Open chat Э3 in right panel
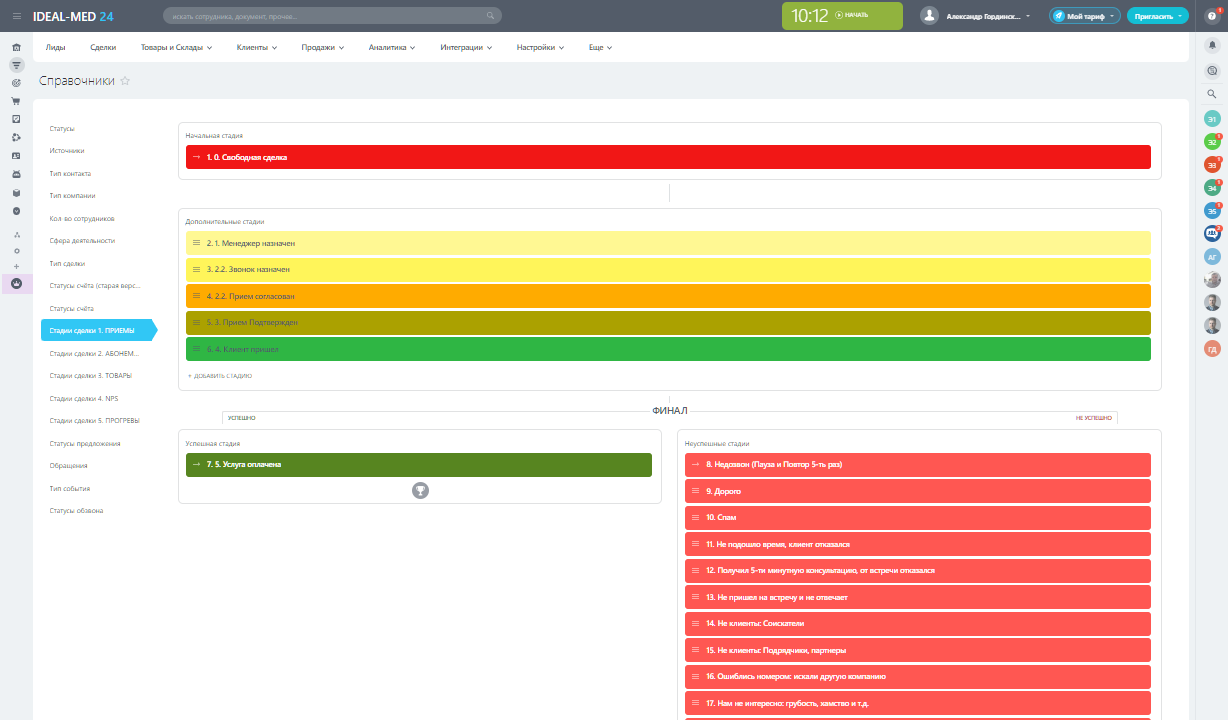The width and height of the screenshot is (1228, 720). 1212,165
